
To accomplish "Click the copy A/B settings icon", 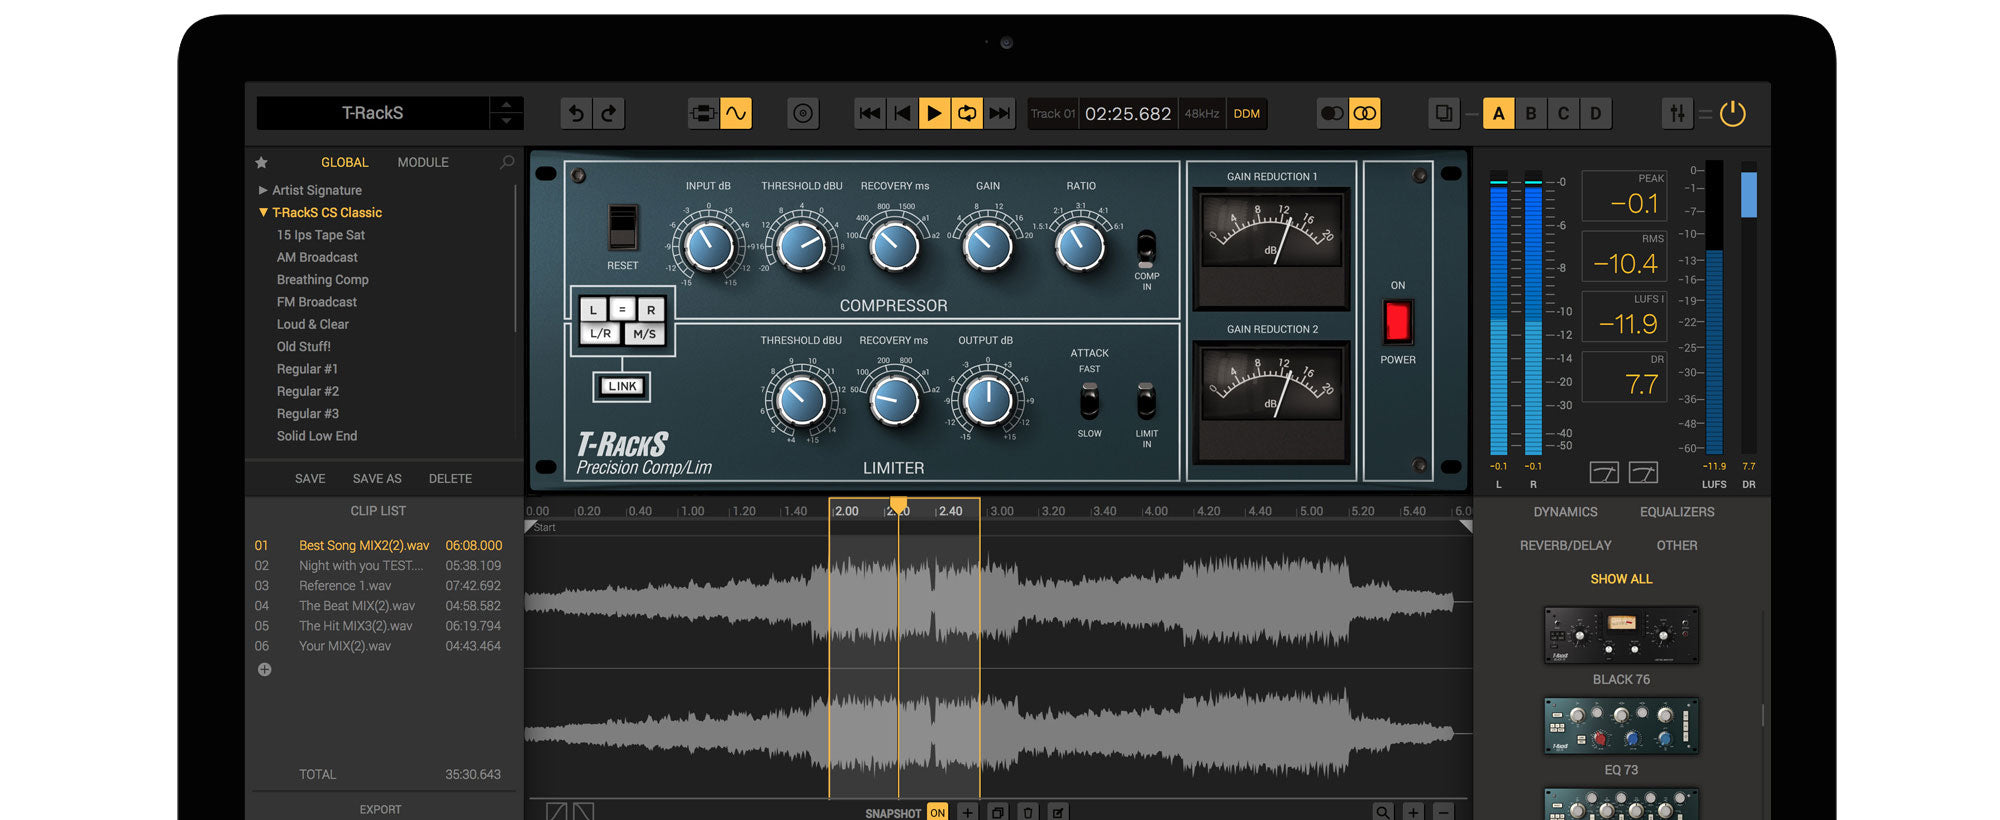I will [x=1444, y=113].
